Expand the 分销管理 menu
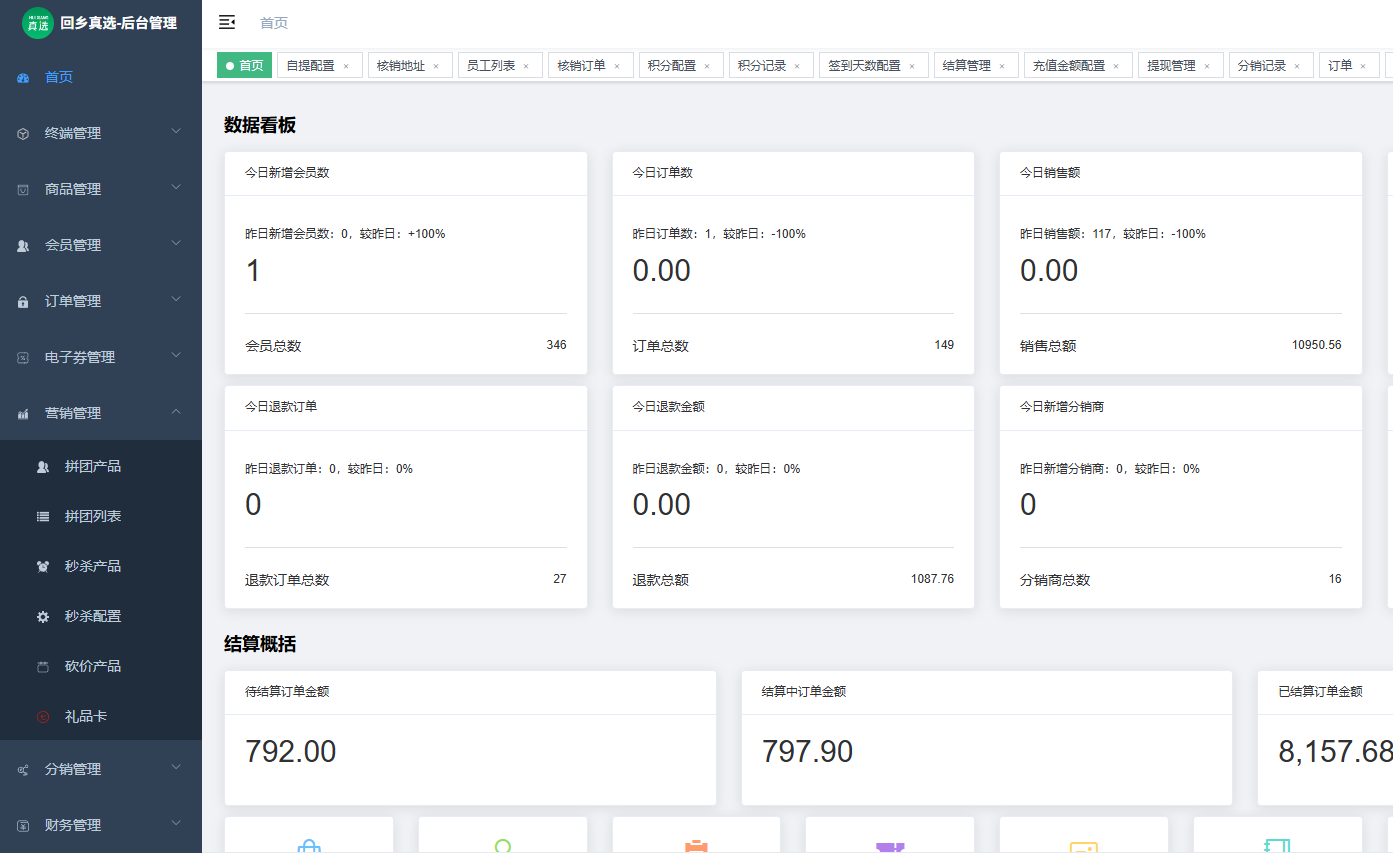Image resolution: width=1393 pixels, height=853 pixels. click(x=100, y=769)
